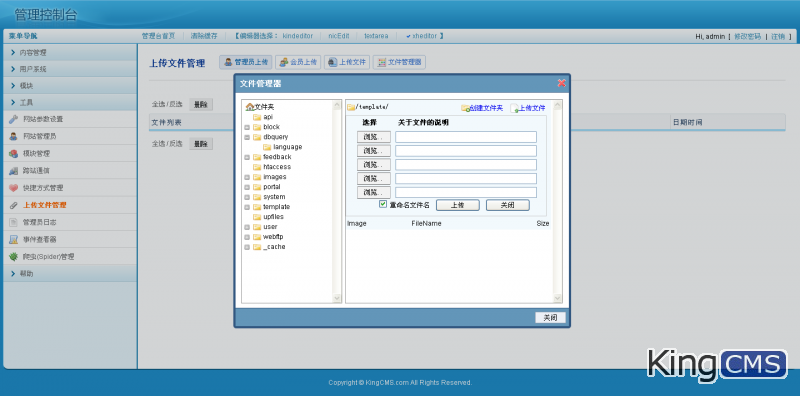800x396 pixels.
Task: Click the FileName column header in dialog
Action: click(x=427, y=224)
